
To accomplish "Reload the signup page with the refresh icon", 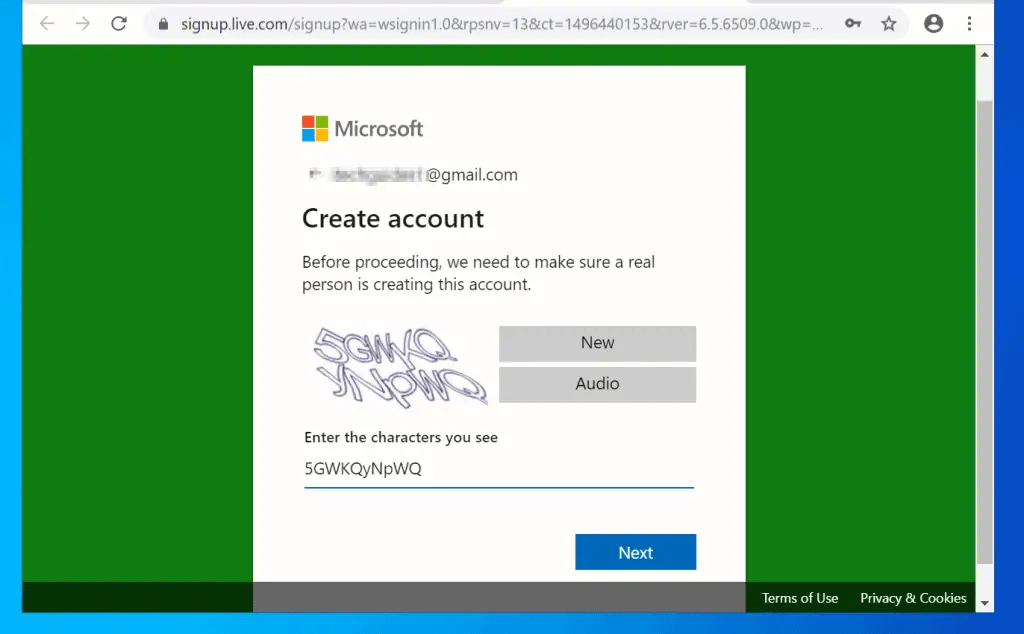I will pos(119,23).
